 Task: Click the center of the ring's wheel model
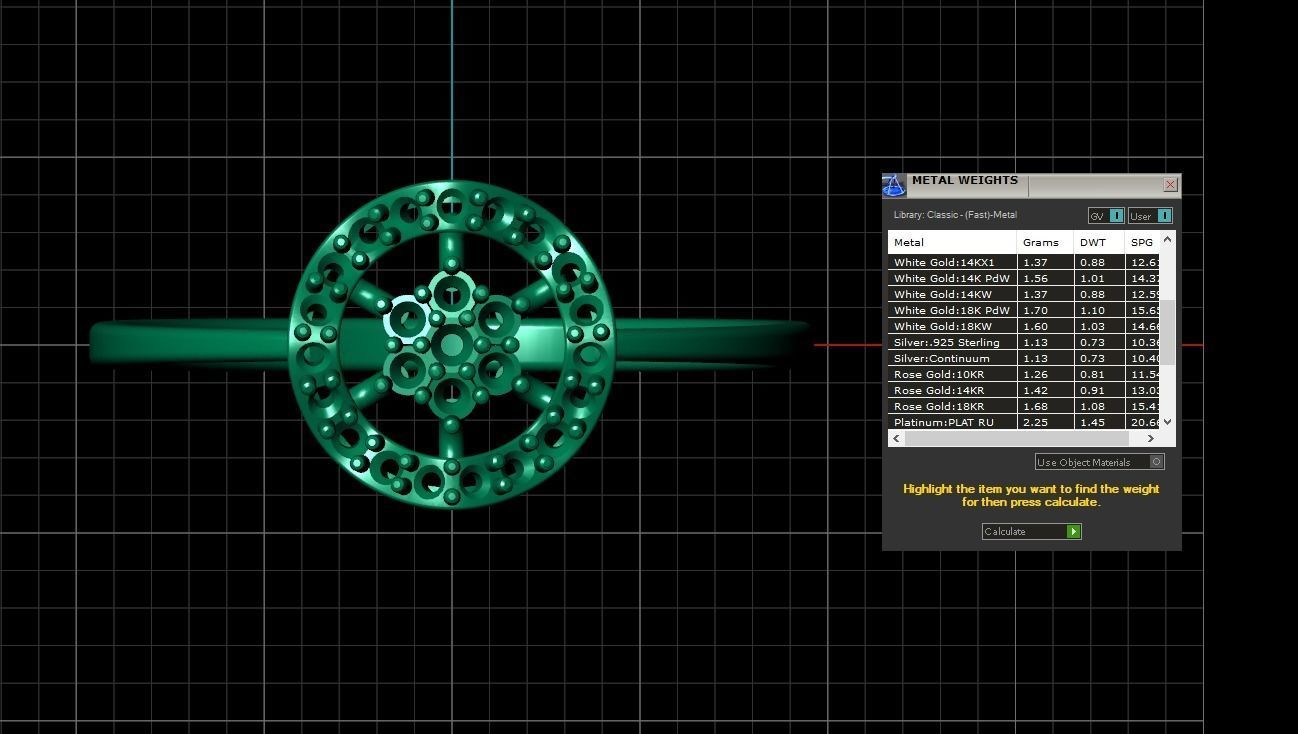pos(452,345)
